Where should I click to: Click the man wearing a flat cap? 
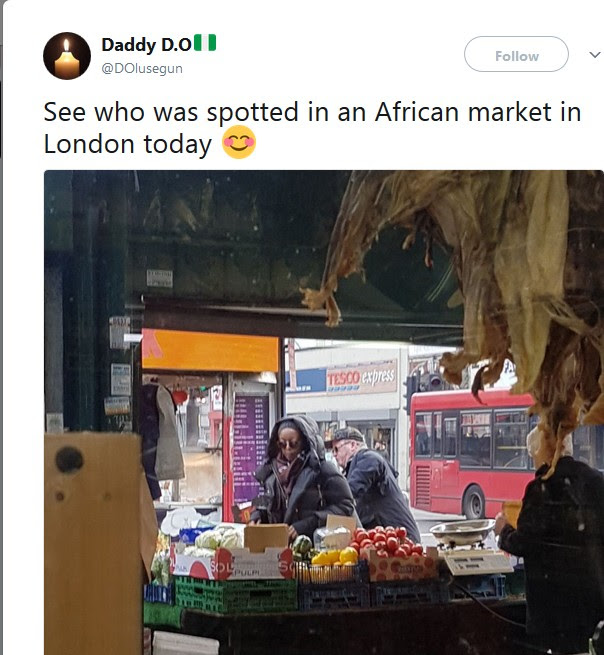pos(373,480)
